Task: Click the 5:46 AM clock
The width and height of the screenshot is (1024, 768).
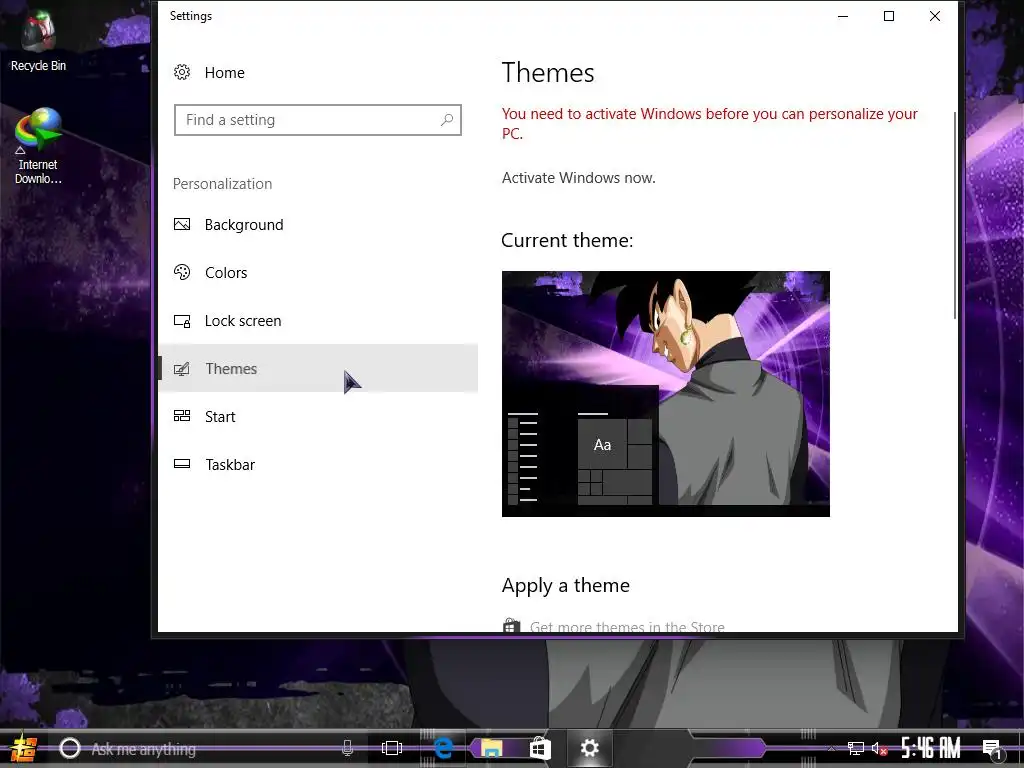Action: (931, 748)
